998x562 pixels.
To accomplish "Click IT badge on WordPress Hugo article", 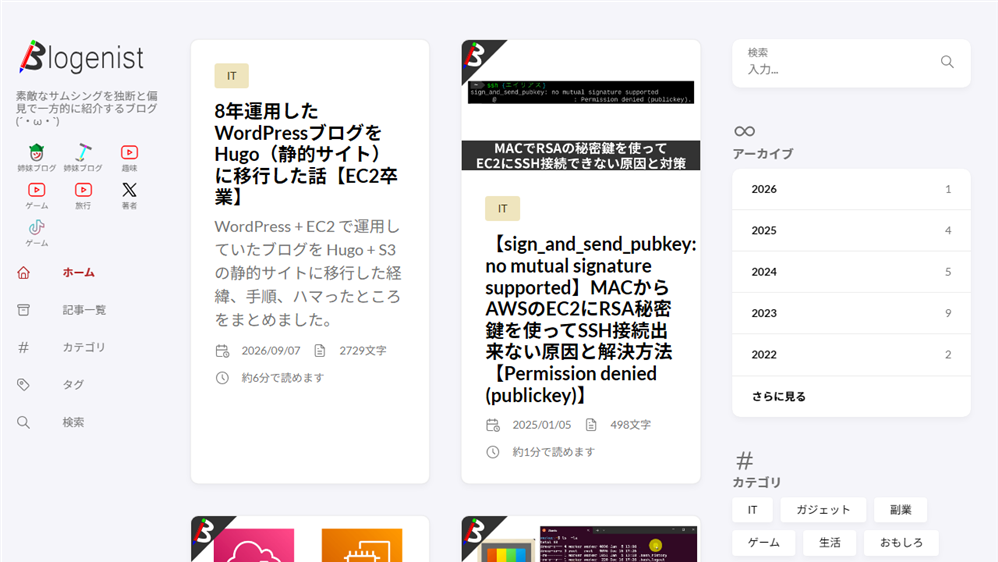I will [232, 76].
